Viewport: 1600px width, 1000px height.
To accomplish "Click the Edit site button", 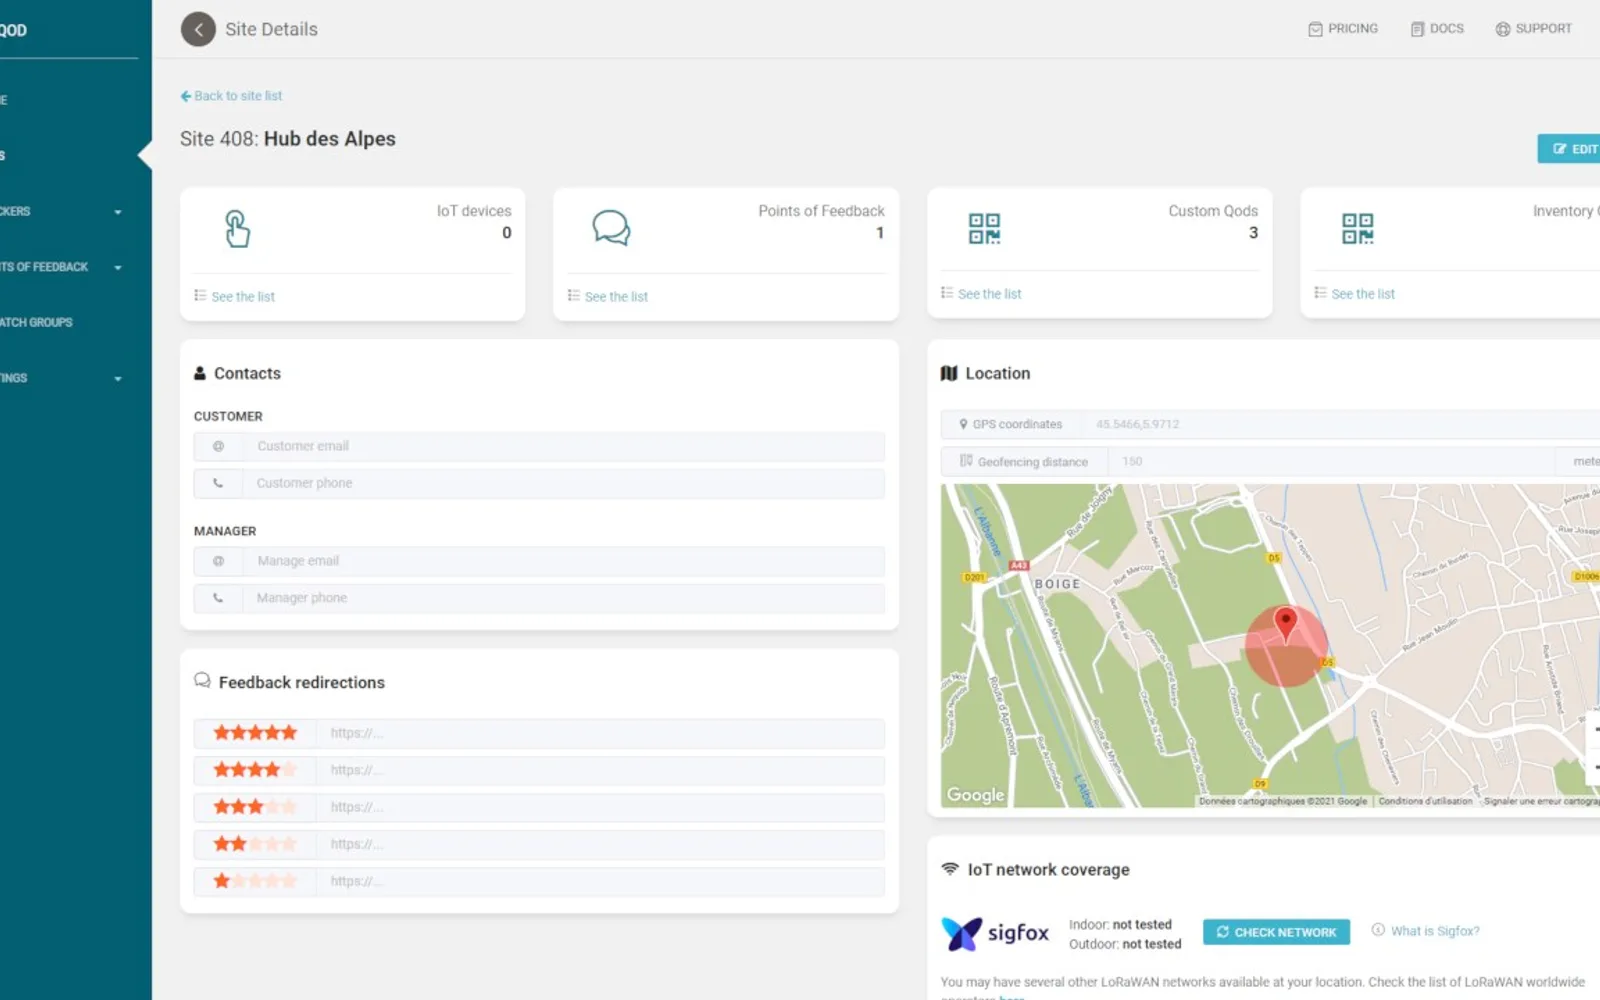I will [1571, 149].
